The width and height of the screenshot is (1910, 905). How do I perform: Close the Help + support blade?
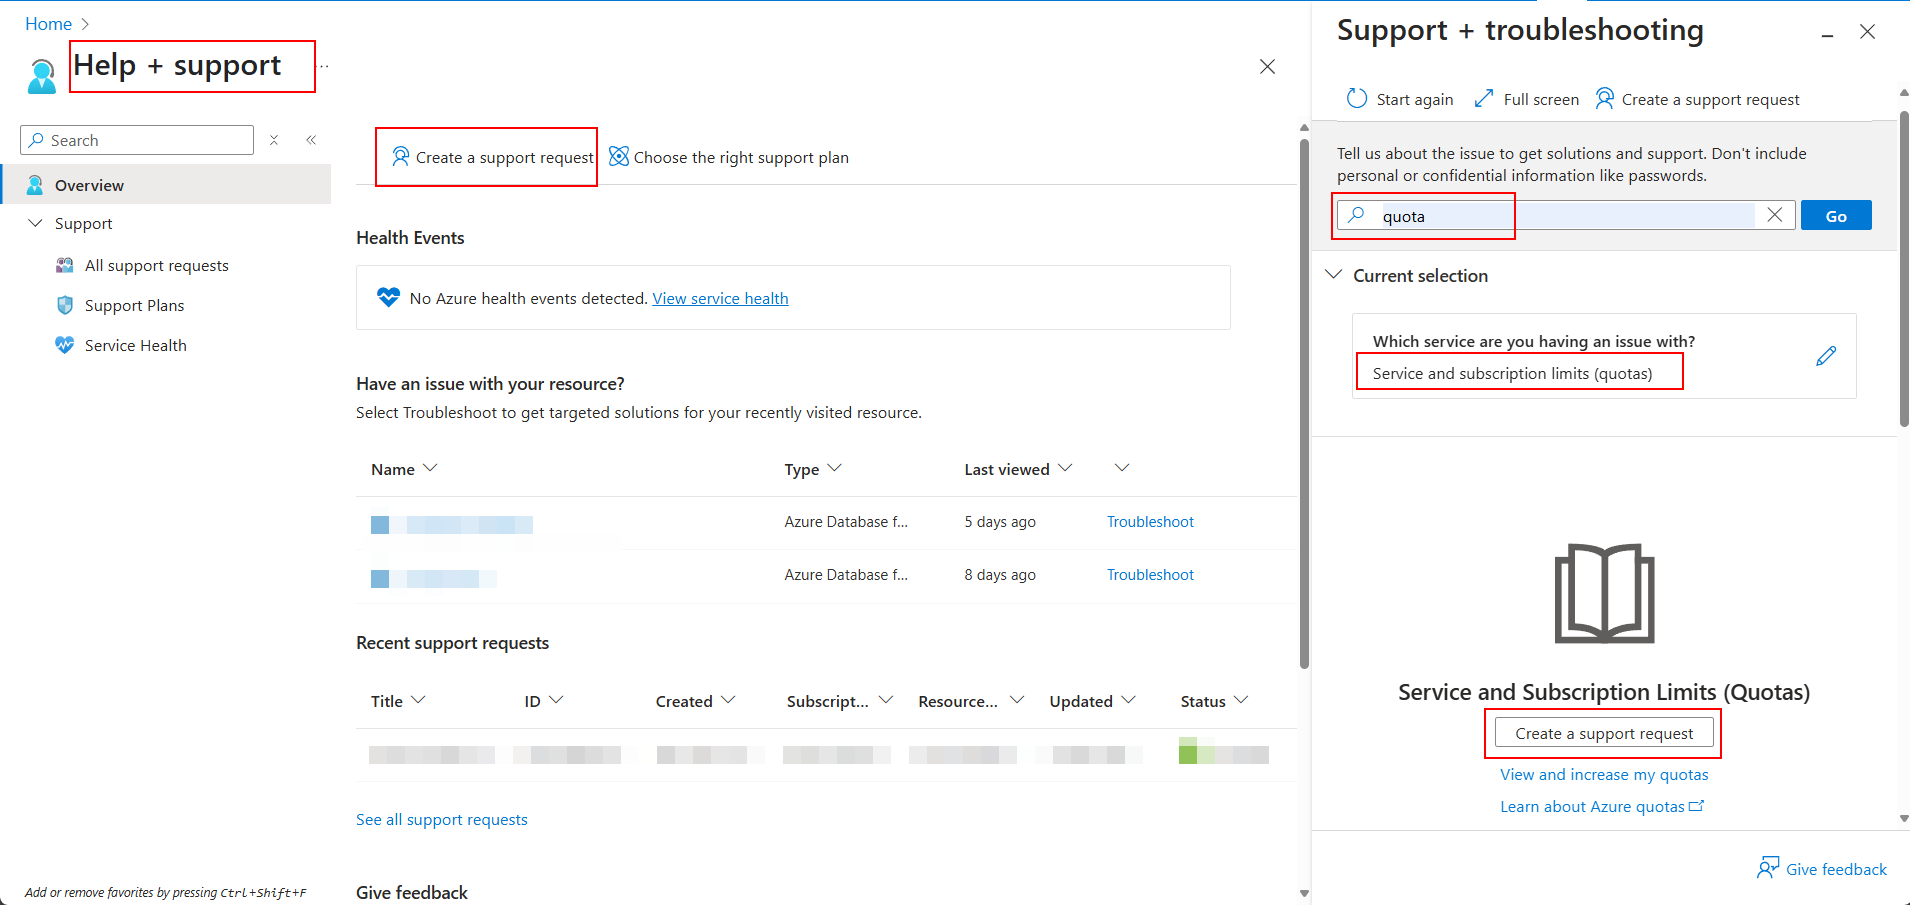pos(1267,67)
